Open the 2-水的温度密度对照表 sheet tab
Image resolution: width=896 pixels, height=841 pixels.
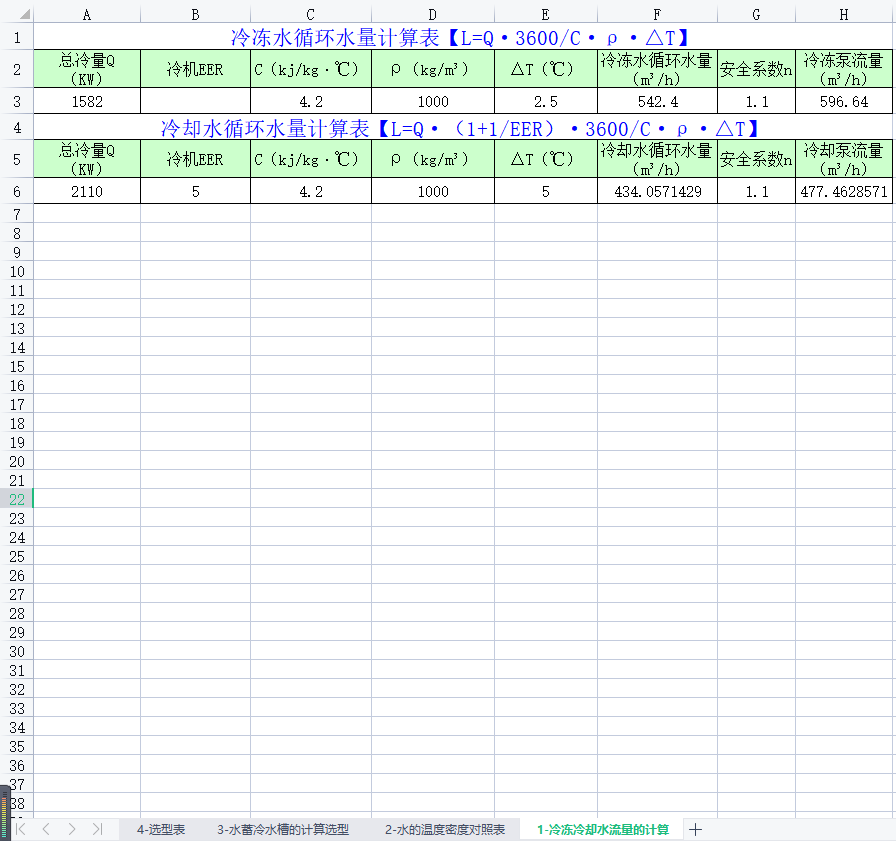445,830
